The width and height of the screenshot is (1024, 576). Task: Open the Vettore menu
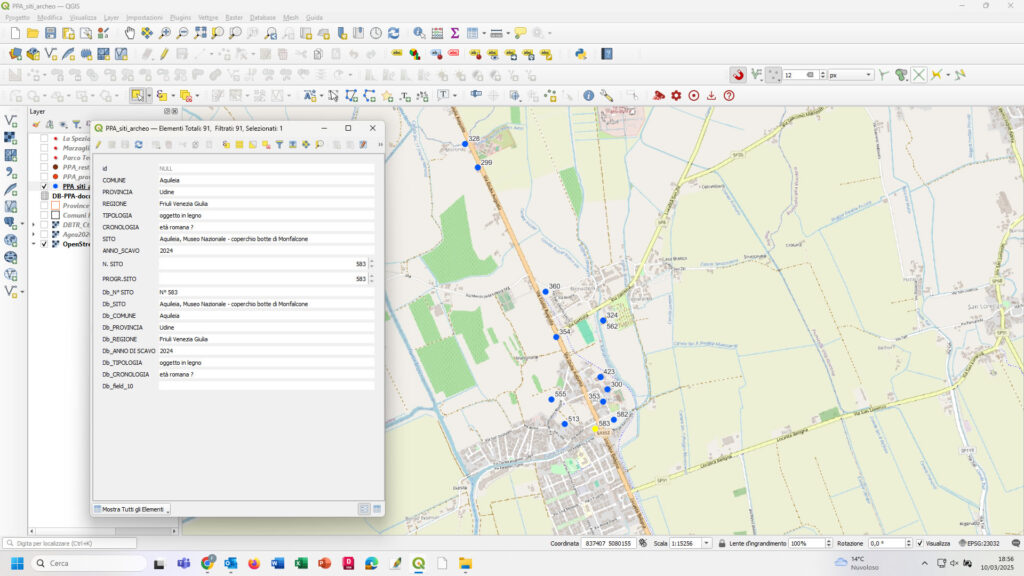click(x=208, y=18)
